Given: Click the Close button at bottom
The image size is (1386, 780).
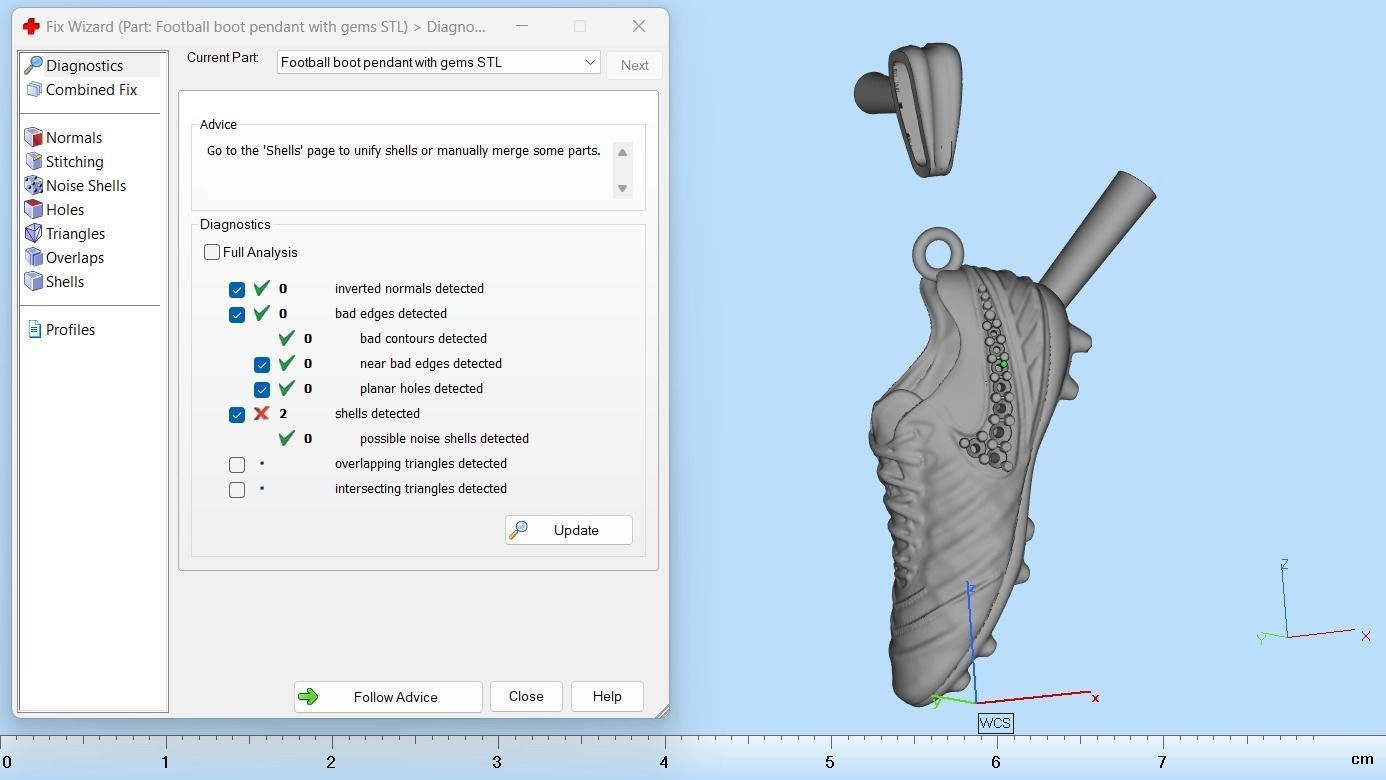Looking at the screenshot, I should [526, 697].
